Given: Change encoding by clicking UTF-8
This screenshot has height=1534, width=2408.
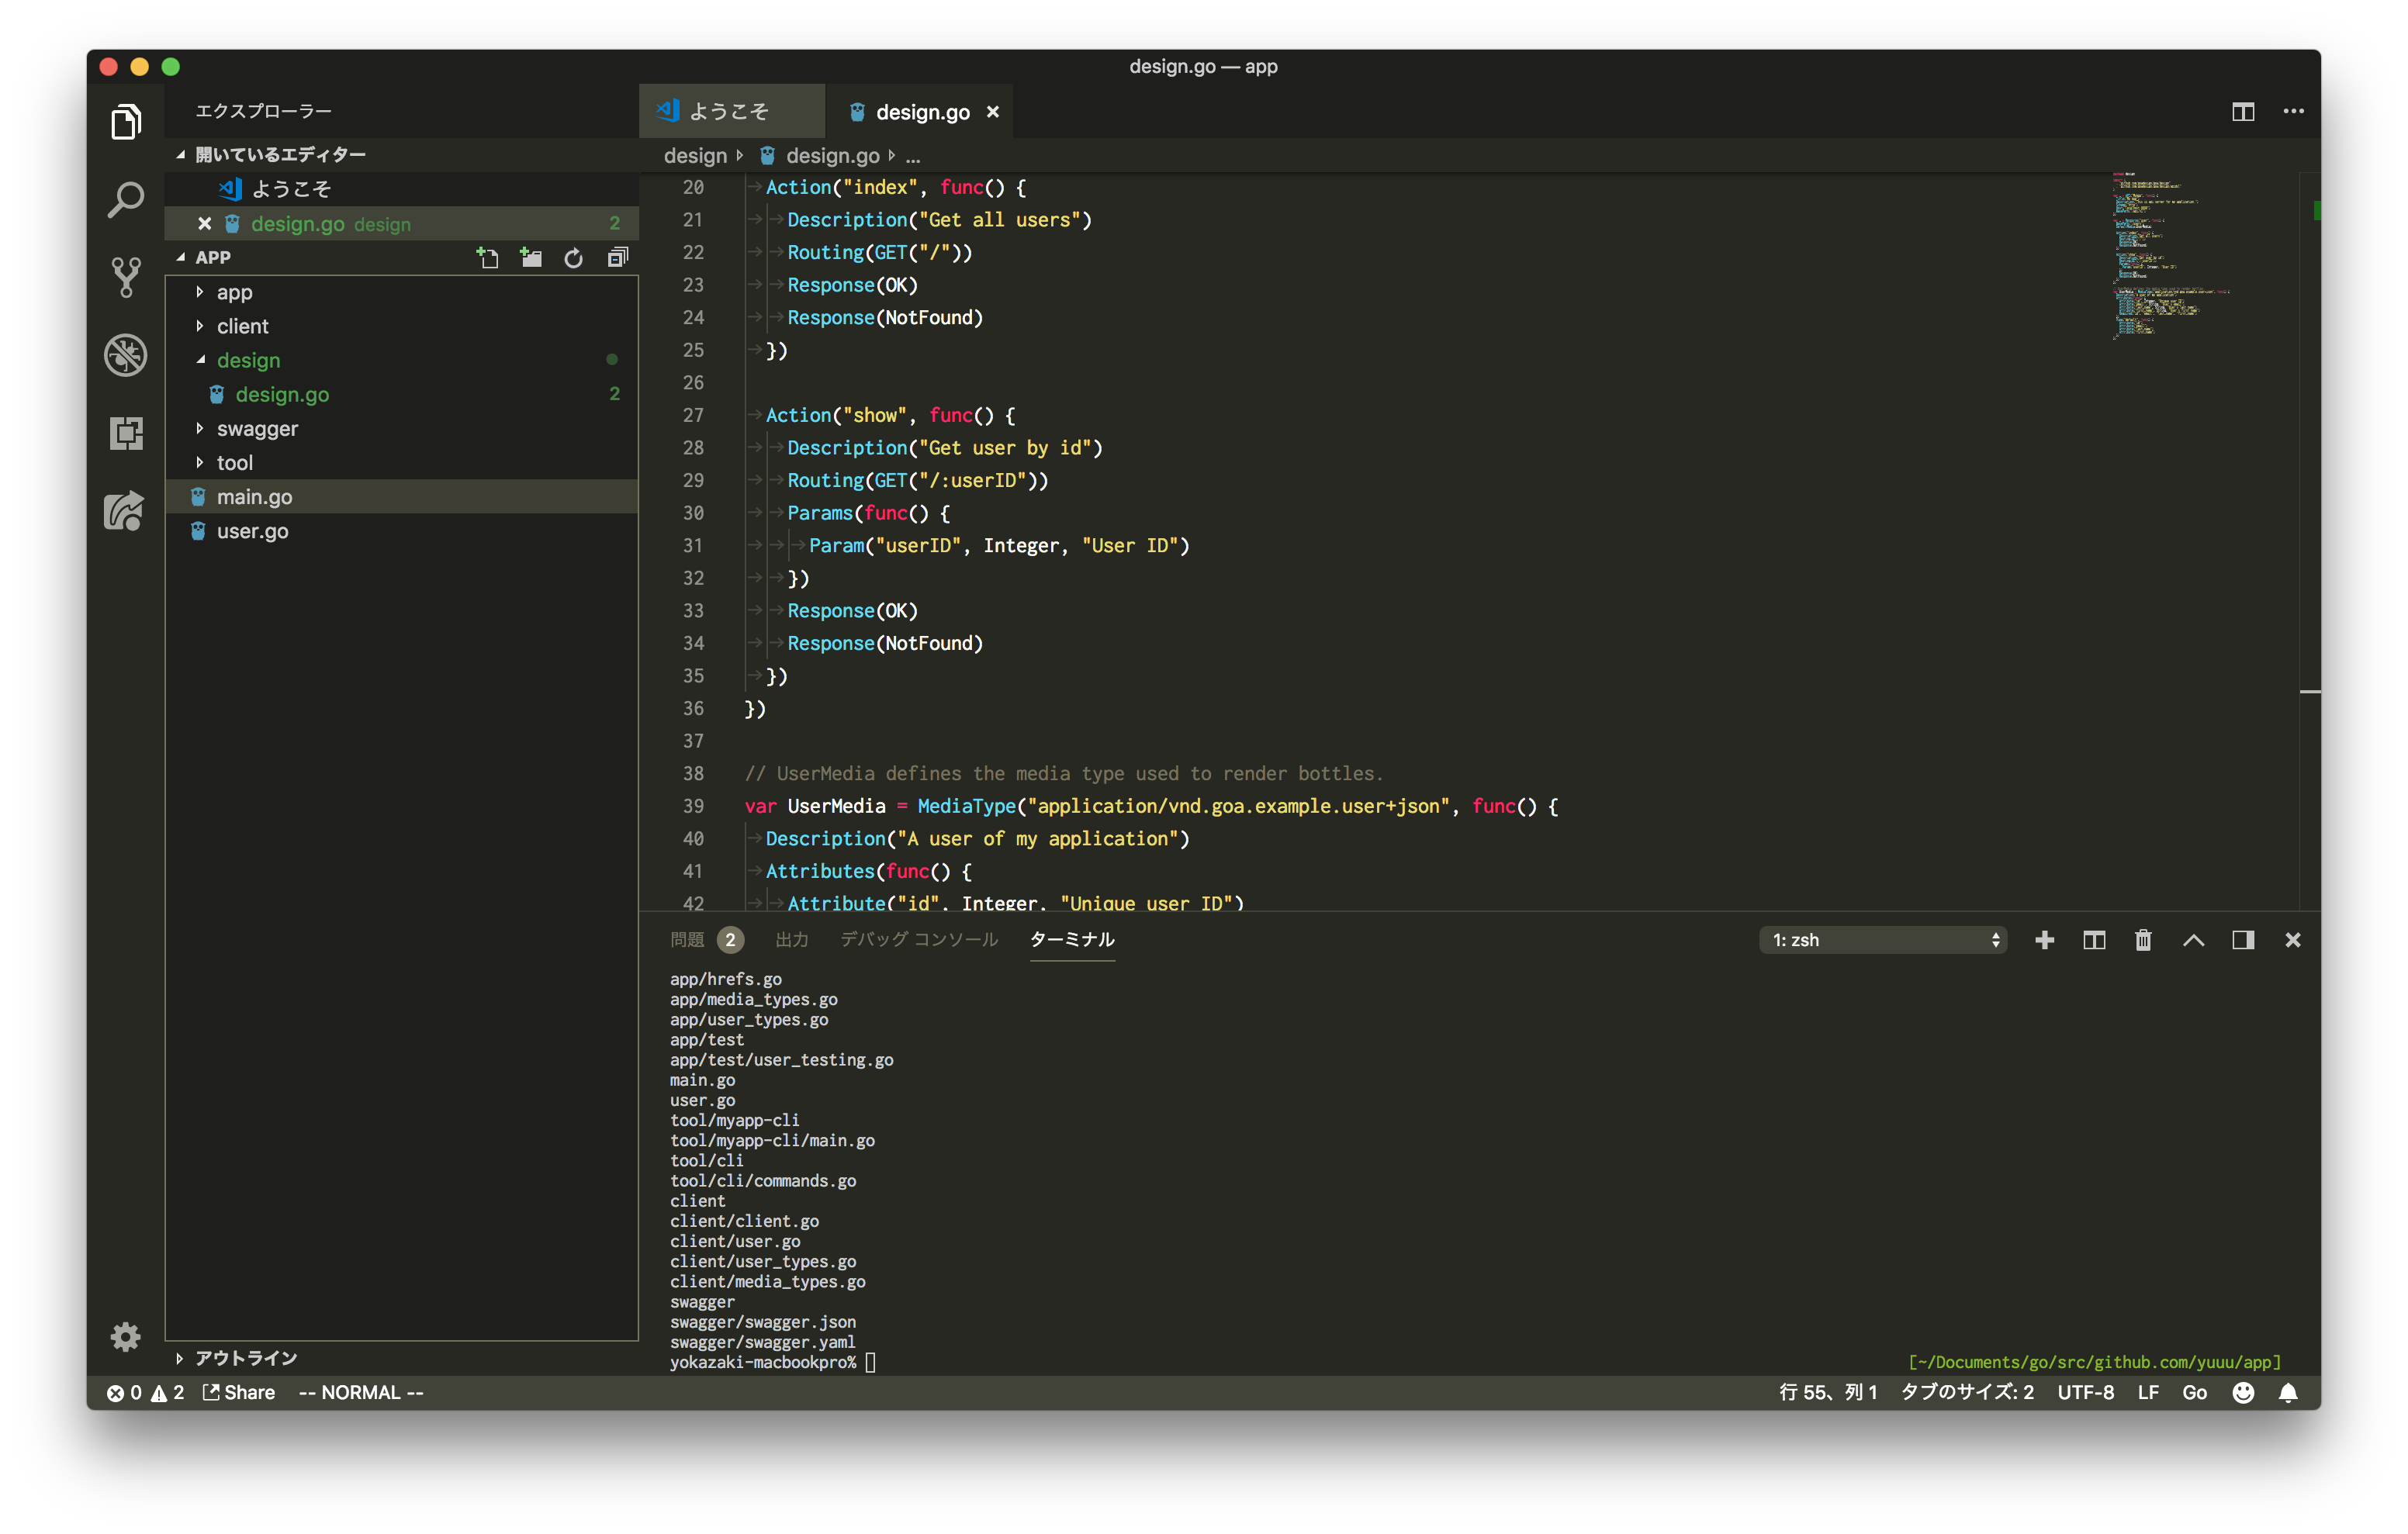Looking at the screenshot, I should 2086,1392.
